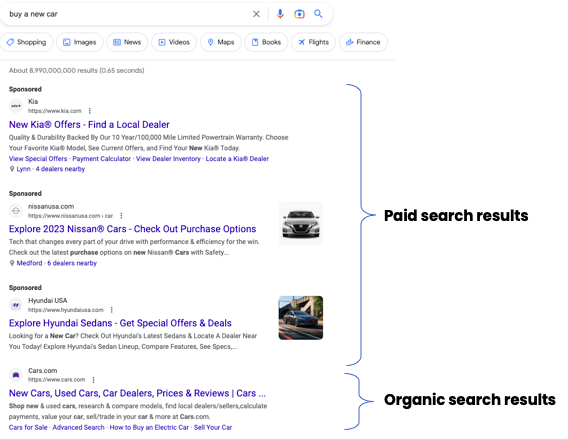Follow the 'View Special Offers' Kia sitelink
568x440 pixels.
click(x=38, y=159)
